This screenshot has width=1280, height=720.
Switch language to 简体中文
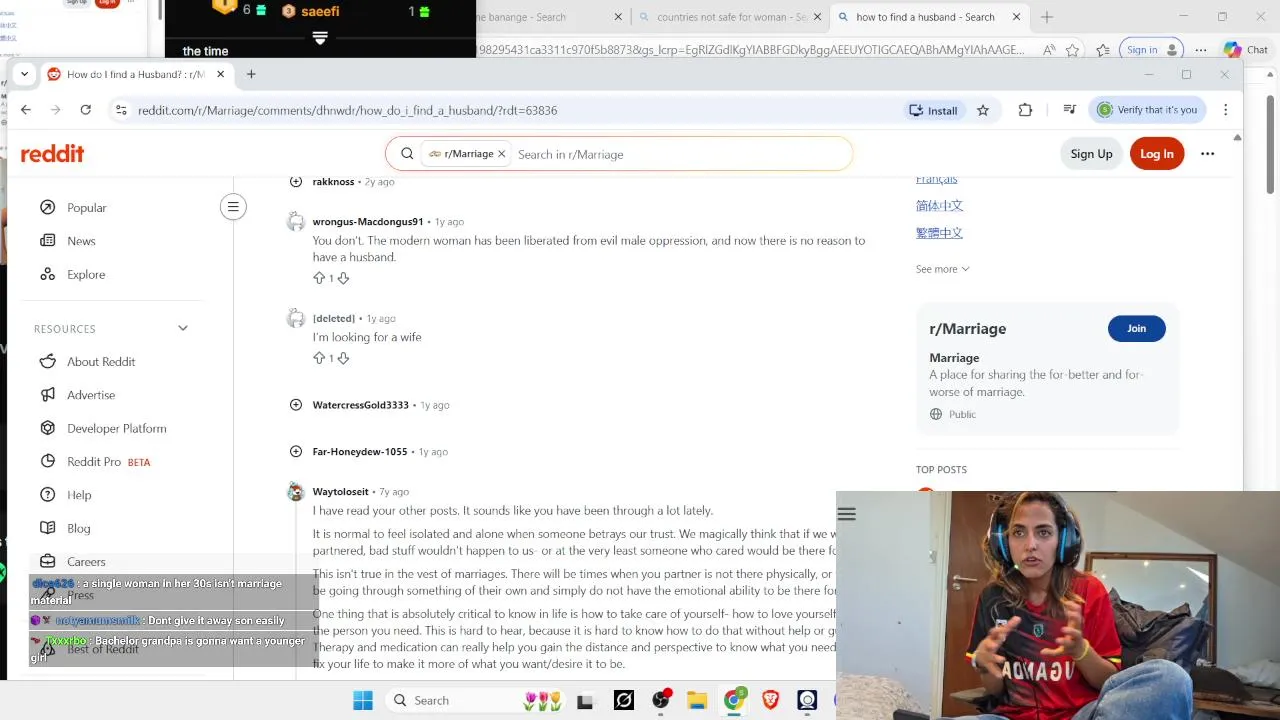pos(939,206)
